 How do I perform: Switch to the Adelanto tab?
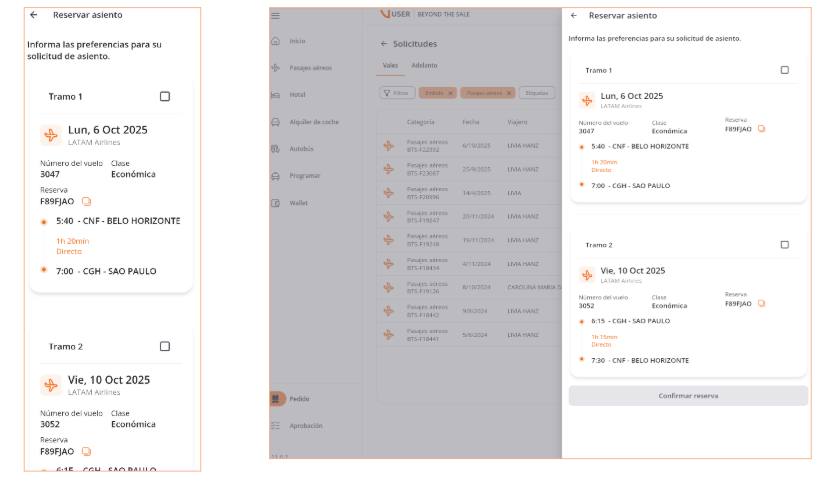point(424,65)
